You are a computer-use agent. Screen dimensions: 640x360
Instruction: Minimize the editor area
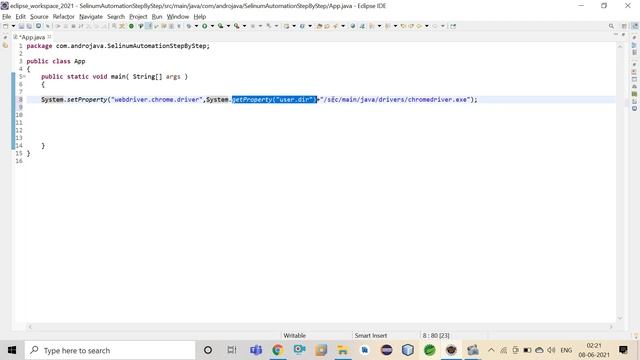click(x=616, y=35)
